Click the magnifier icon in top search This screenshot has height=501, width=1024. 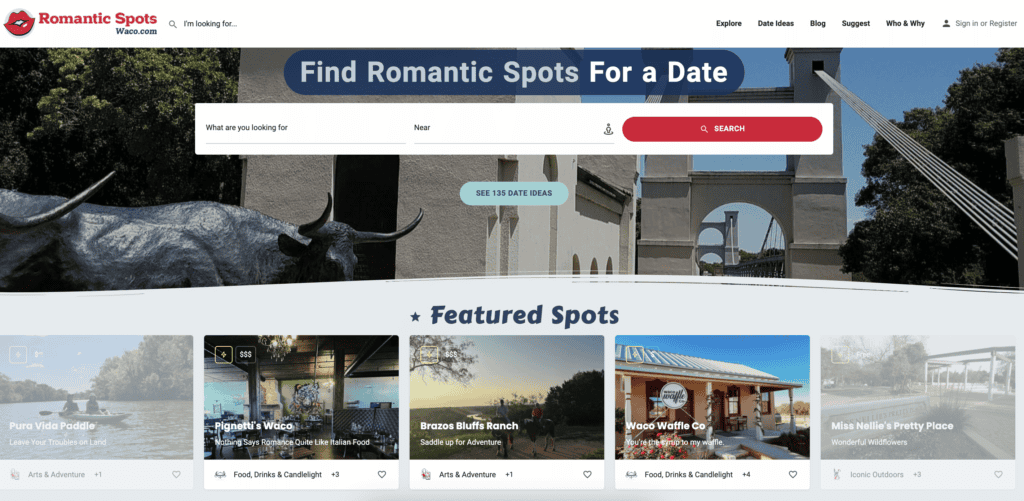173,24
